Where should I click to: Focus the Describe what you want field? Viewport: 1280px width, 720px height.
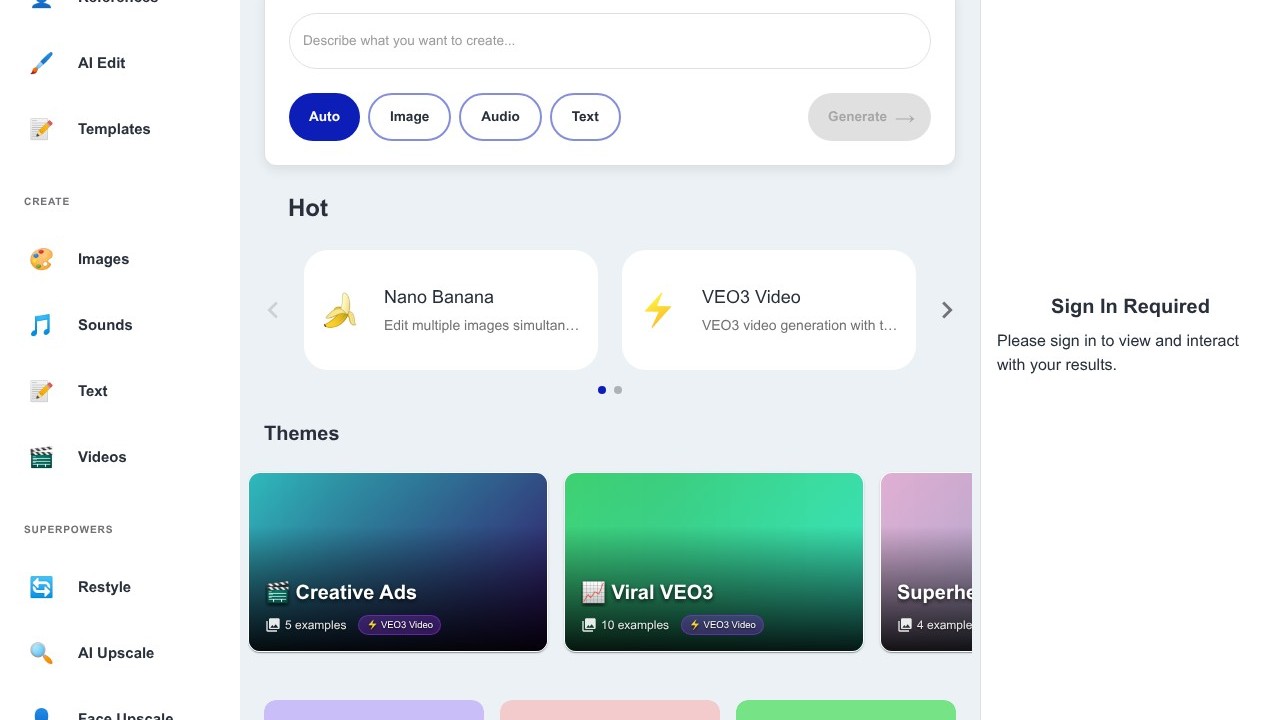coord(610,41)
